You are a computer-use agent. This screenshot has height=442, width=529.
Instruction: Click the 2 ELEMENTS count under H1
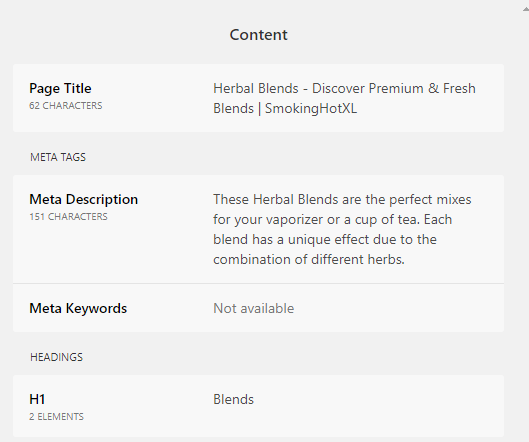56,417
